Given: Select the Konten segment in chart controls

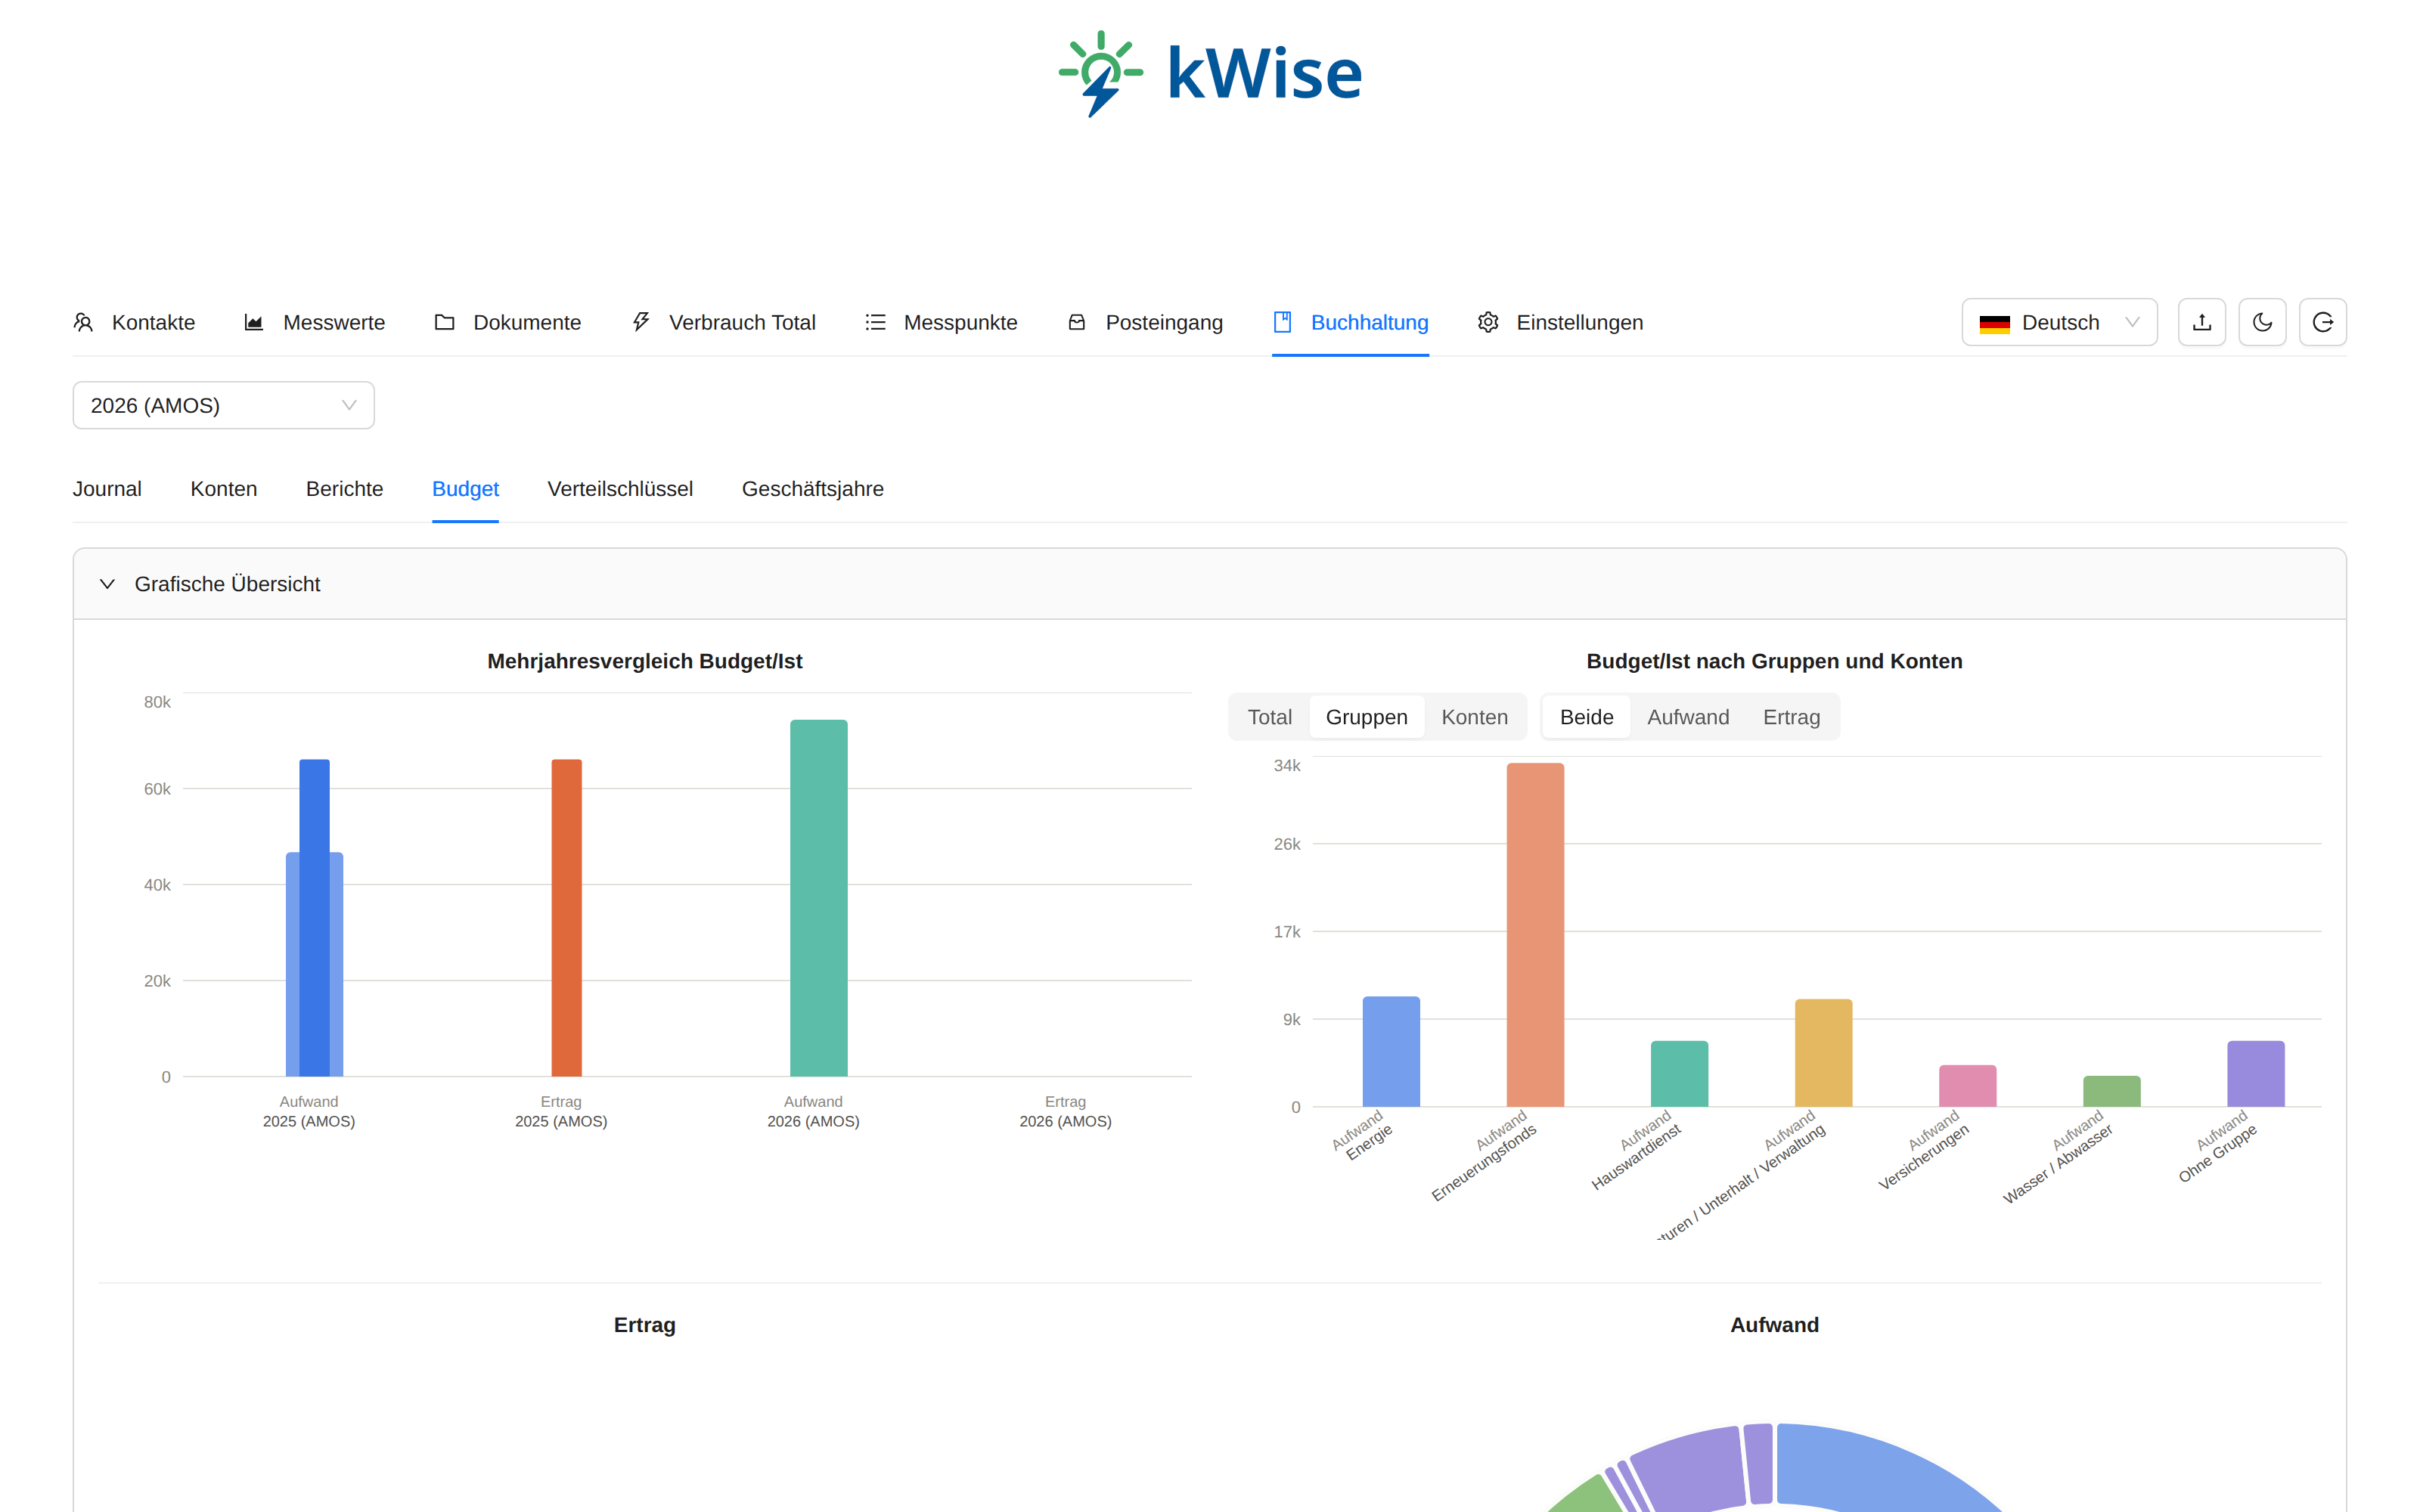Looking at the screenshot, I should point(1474,717).
